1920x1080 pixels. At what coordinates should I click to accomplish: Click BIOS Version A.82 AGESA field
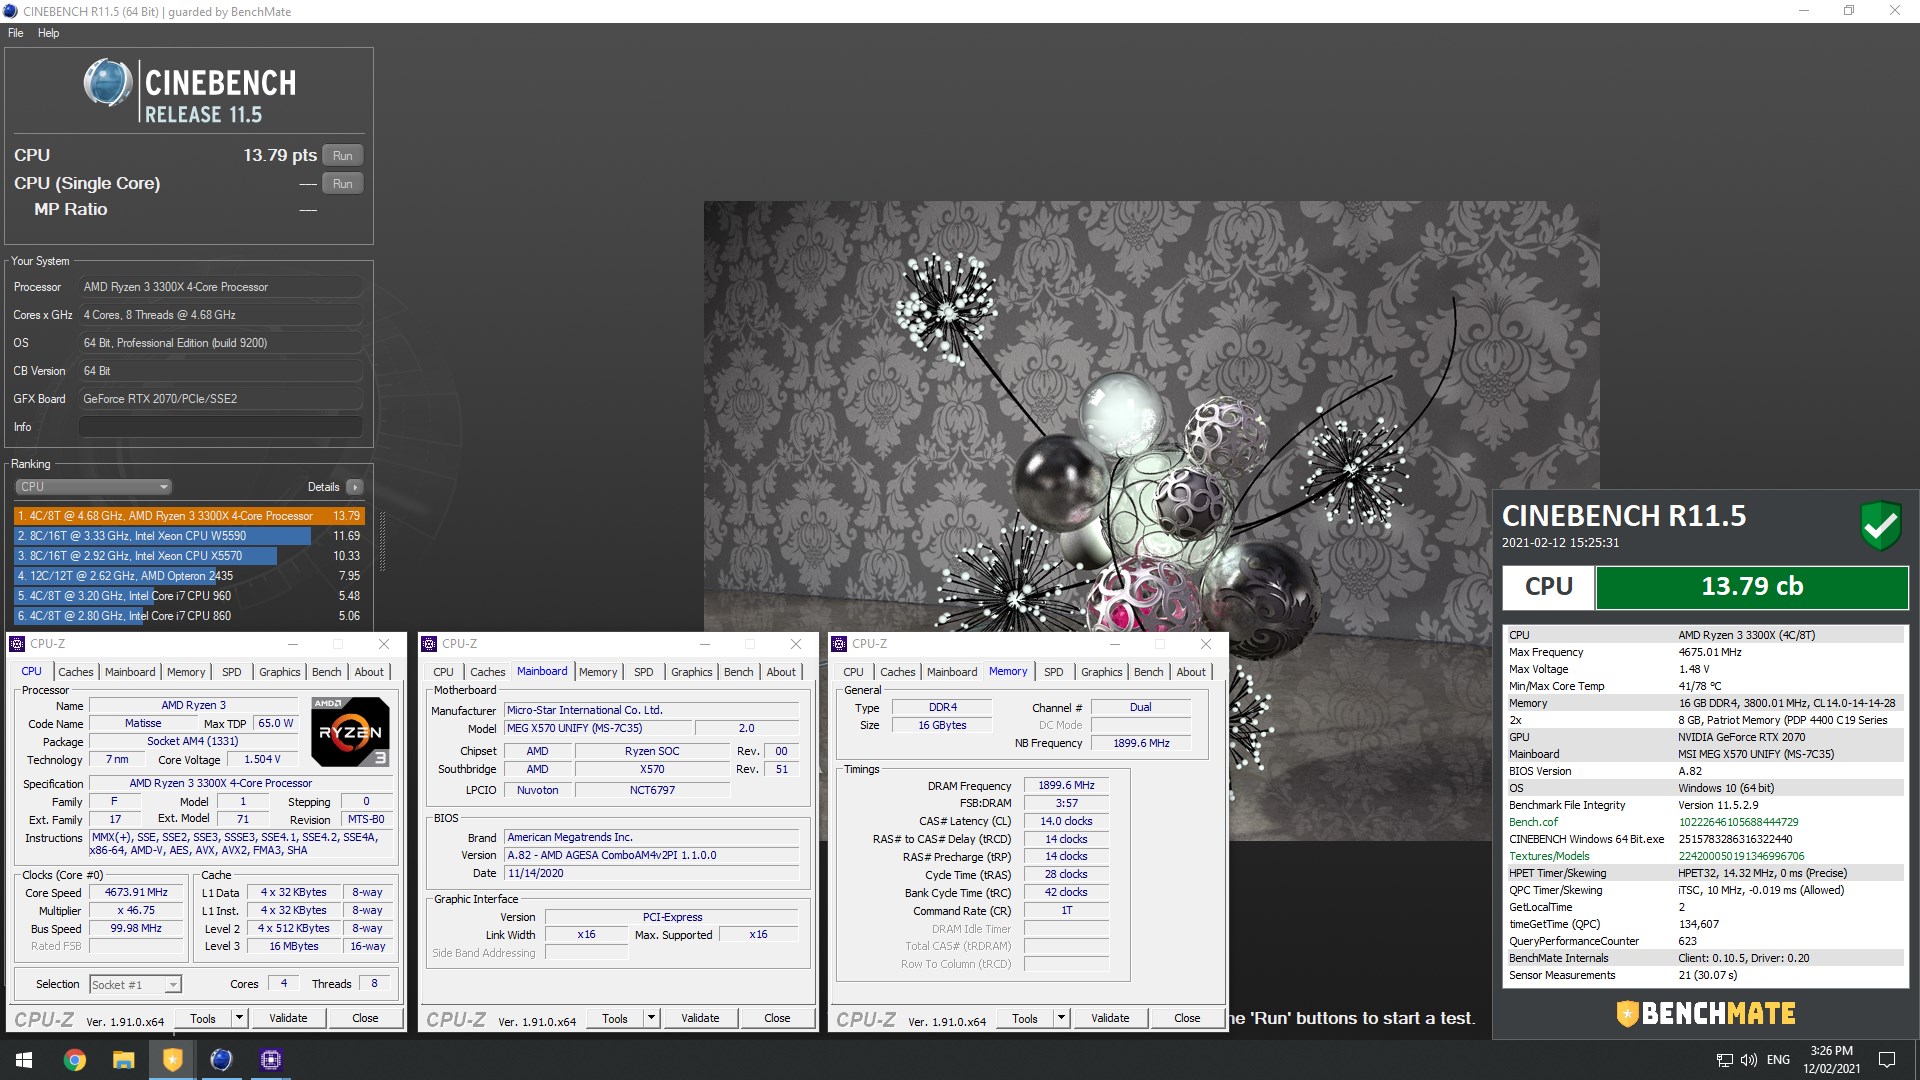point(652,856)
